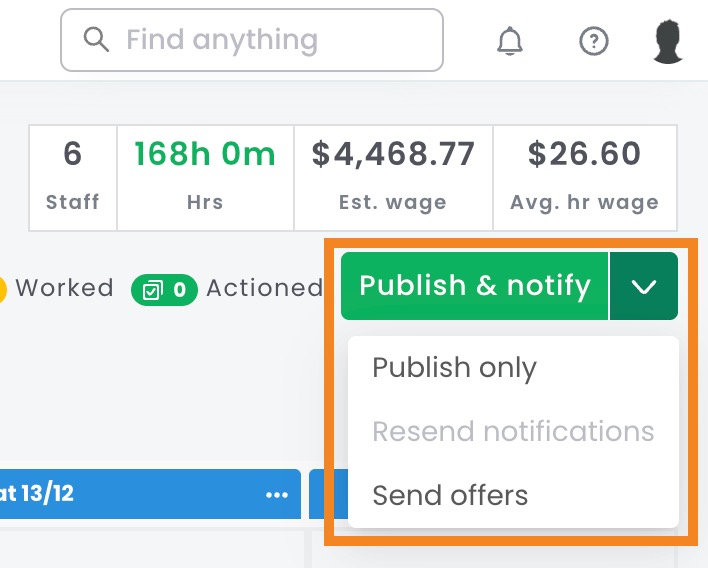Click the Est. wage summary tile
708x568 pixels.
(393, 177)
